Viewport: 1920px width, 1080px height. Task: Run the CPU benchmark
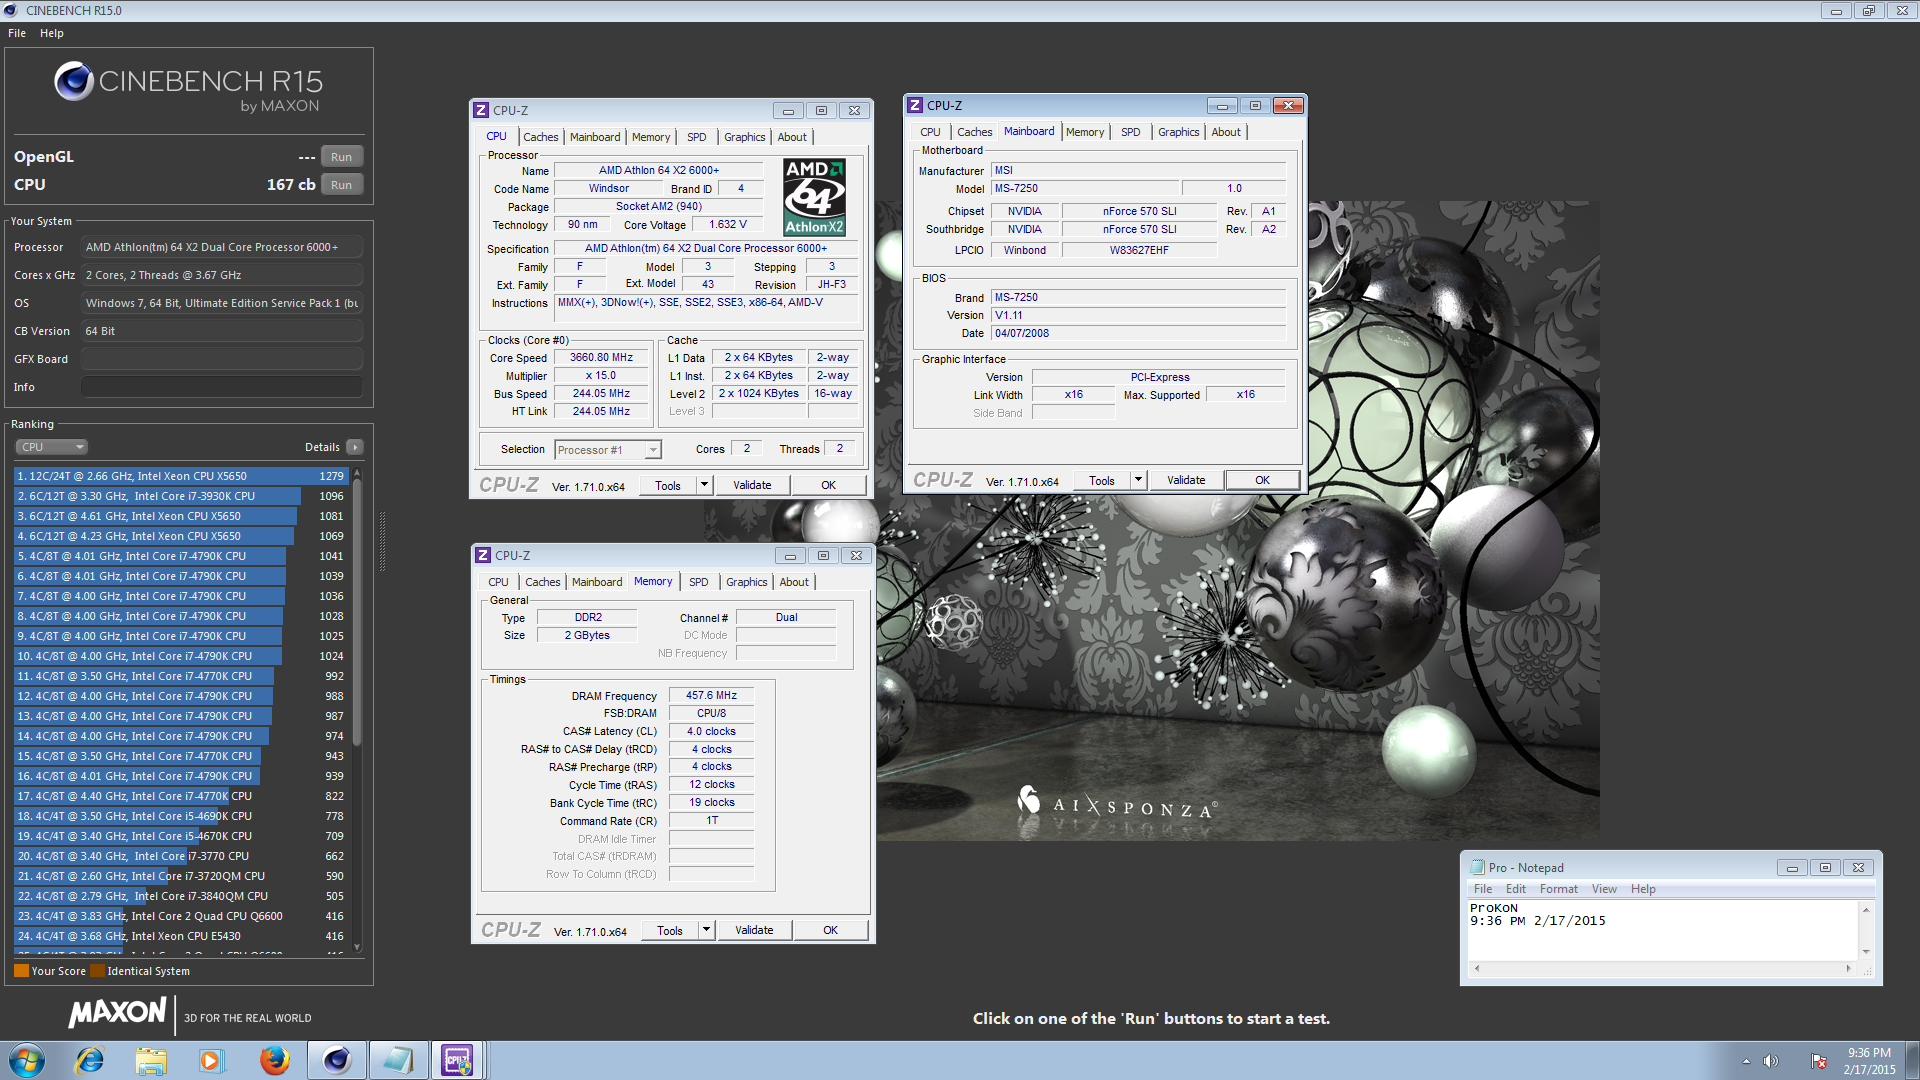[x=342, y=185]
